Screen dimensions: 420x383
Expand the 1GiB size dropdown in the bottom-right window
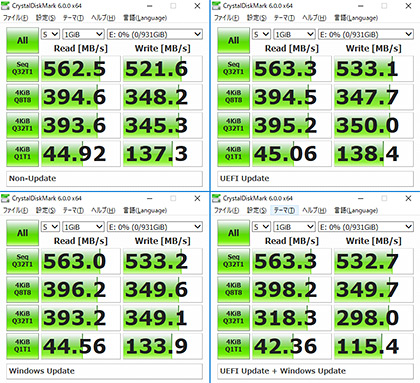[294, 227]
